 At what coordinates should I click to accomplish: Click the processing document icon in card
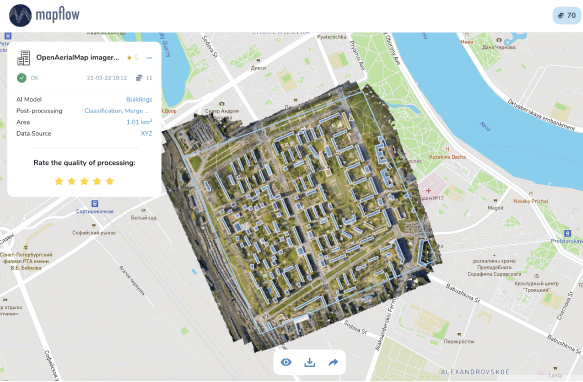click(24, 58)
